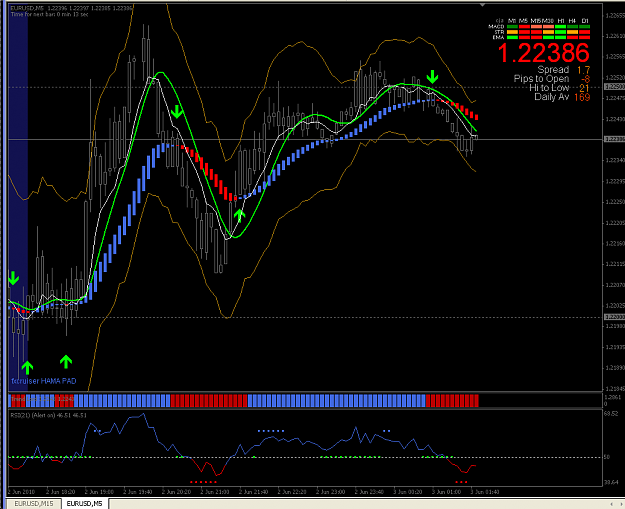The image size is (625, 509).
Task: Click the '2 Jun 19:00' time axis label
Action: tap(99, 492)
